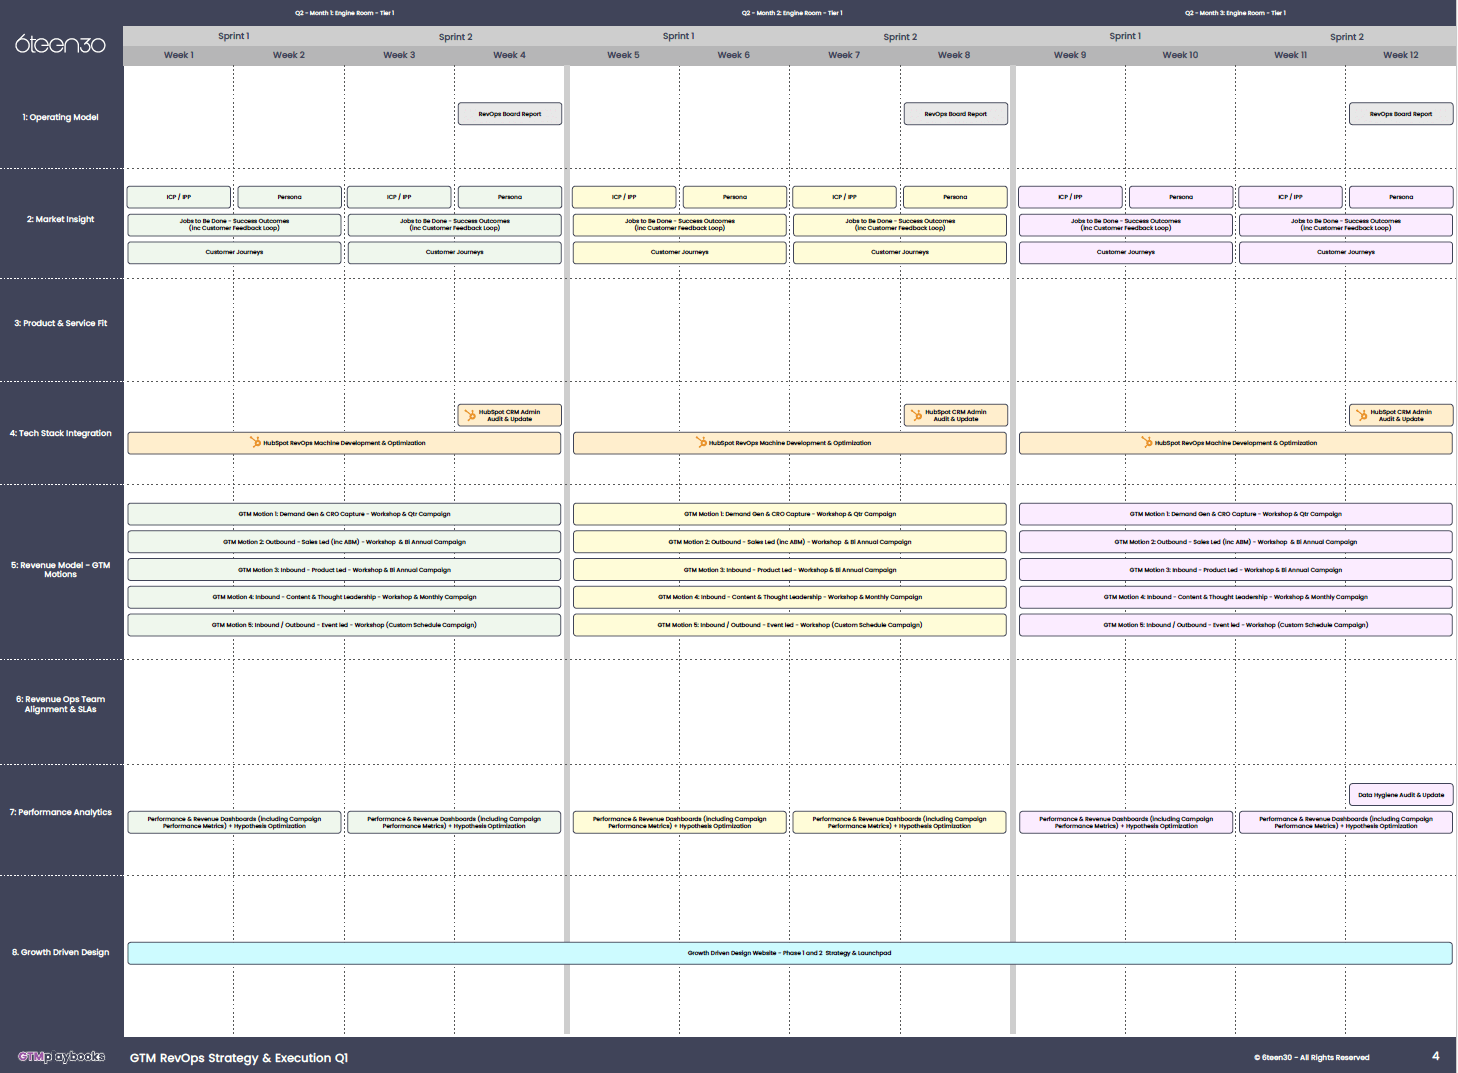Click the Week 2 column header
Screen dimensions: 1458x1073
point(289,55)
